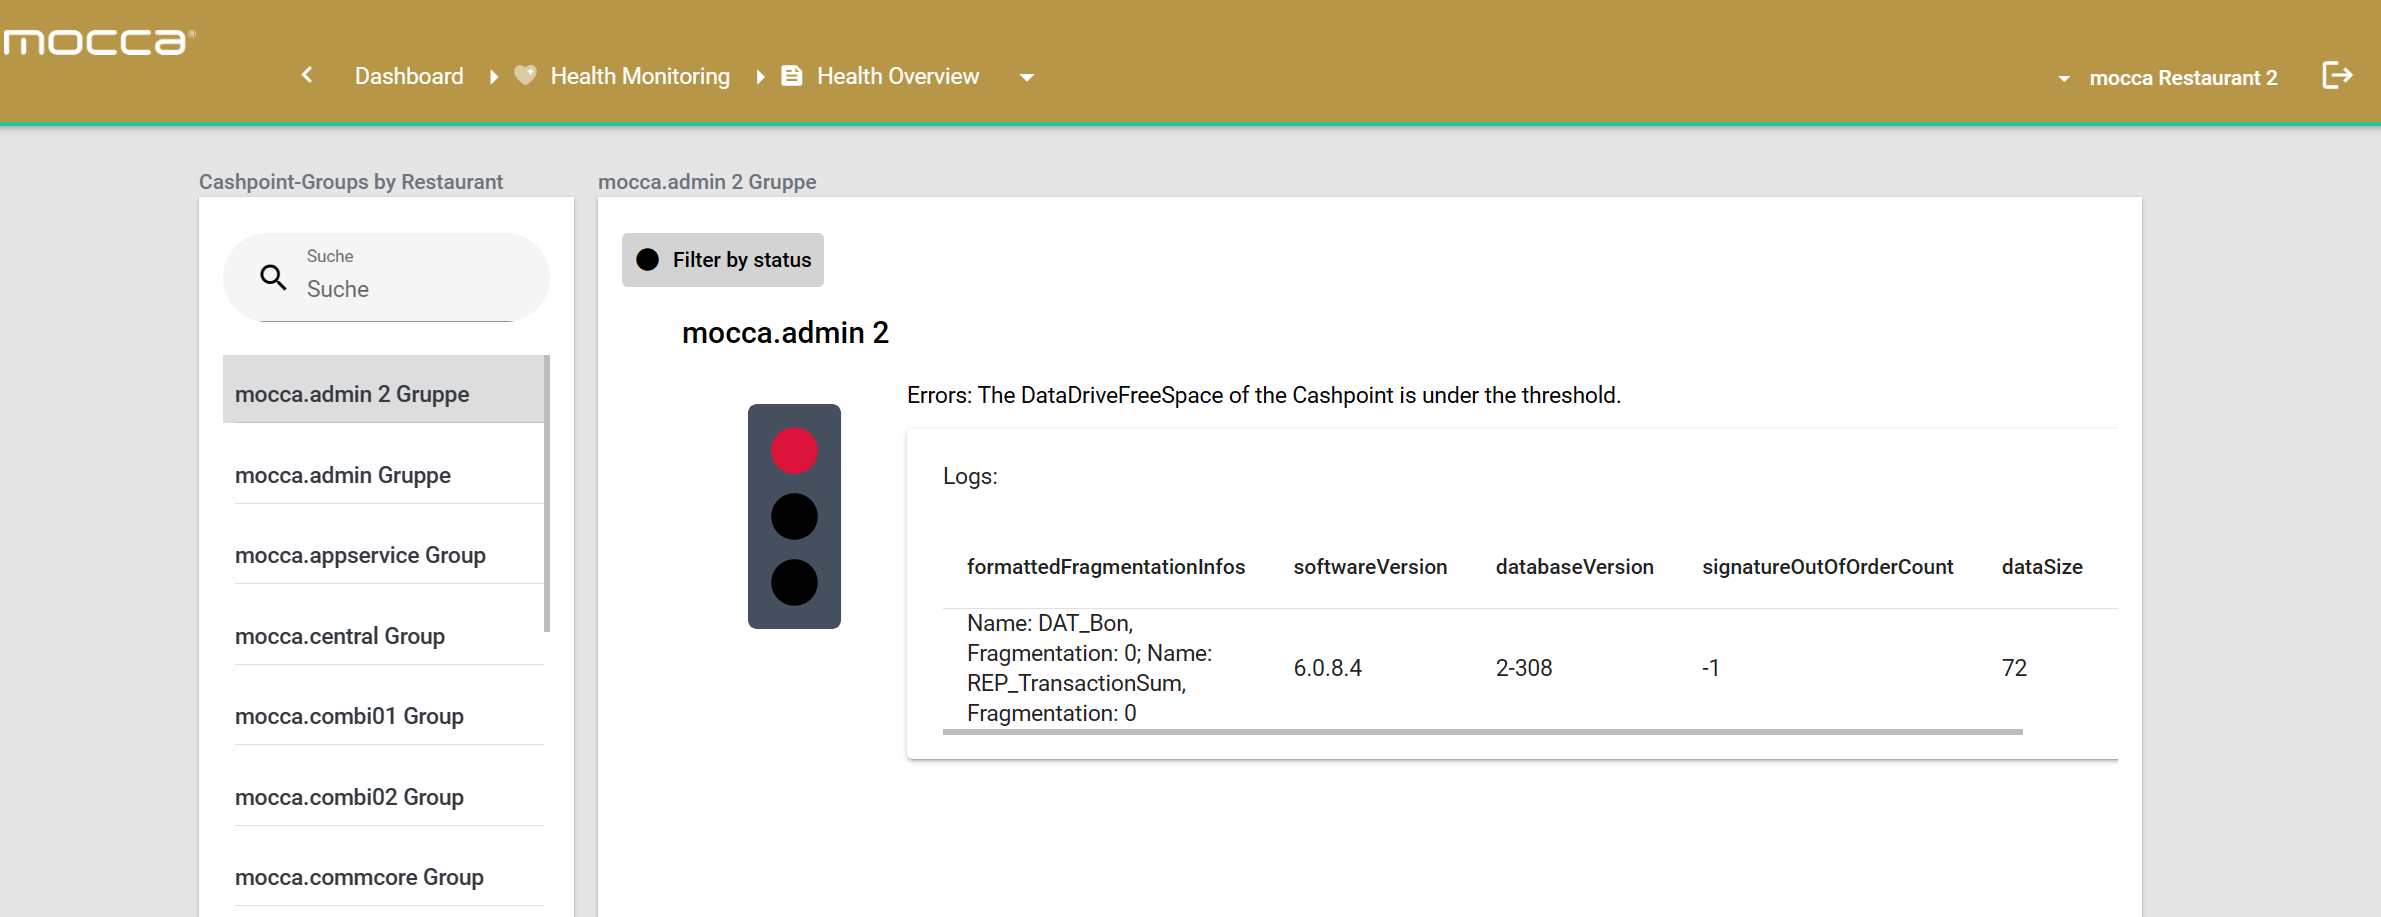Select mocca.central Group
This screenshot has height=917, width=2381.
click(x=389, y=636)
